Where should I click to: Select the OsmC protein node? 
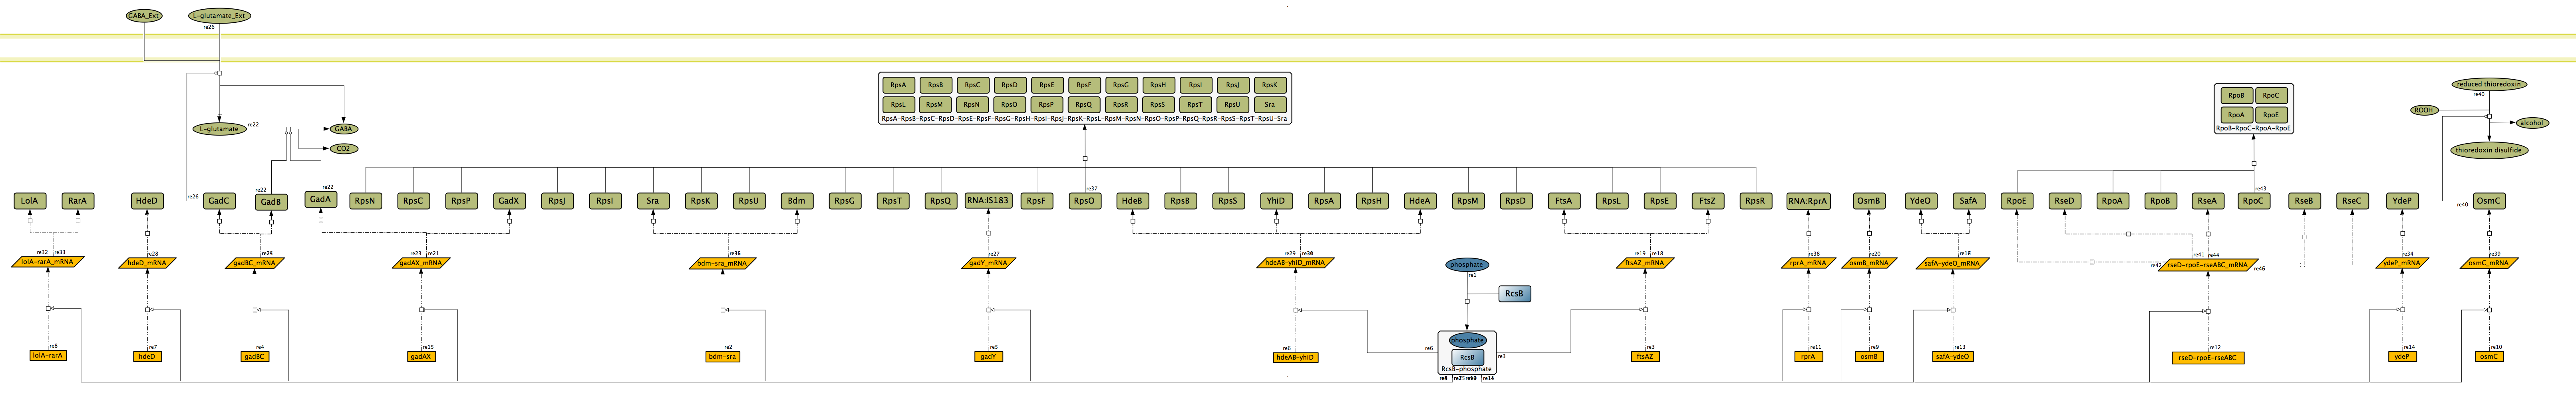pos(2488,201)
